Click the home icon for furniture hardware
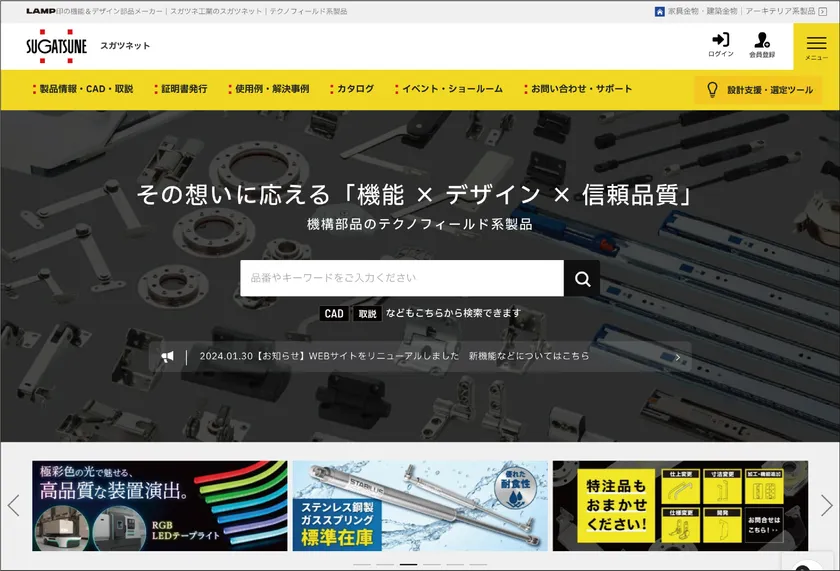This screenshot has width=840, height=571. [659, 11]
